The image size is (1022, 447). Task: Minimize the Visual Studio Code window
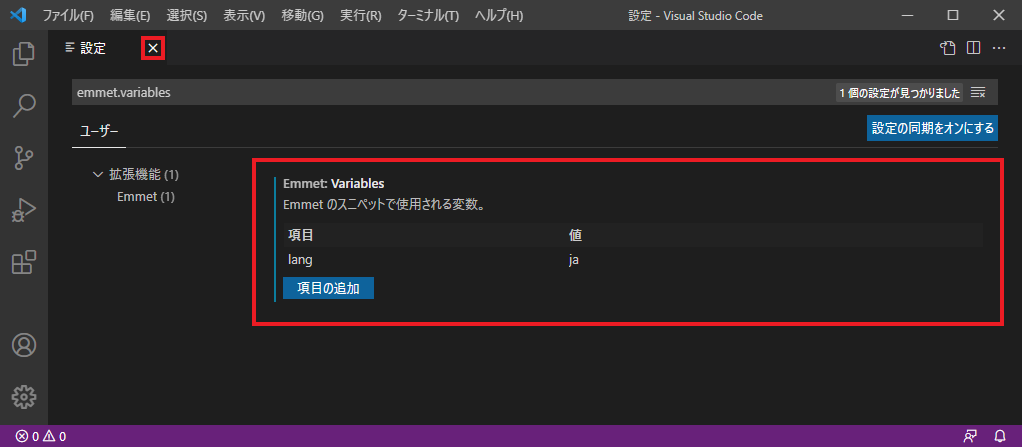pos(908,15)
